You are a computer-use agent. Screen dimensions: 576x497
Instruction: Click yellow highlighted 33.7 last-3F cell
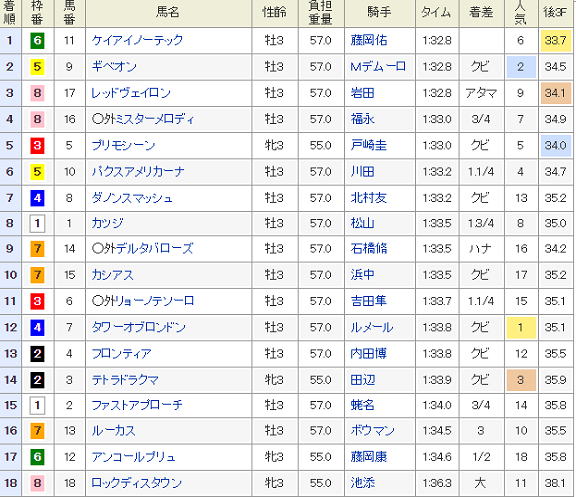point(555,40)
